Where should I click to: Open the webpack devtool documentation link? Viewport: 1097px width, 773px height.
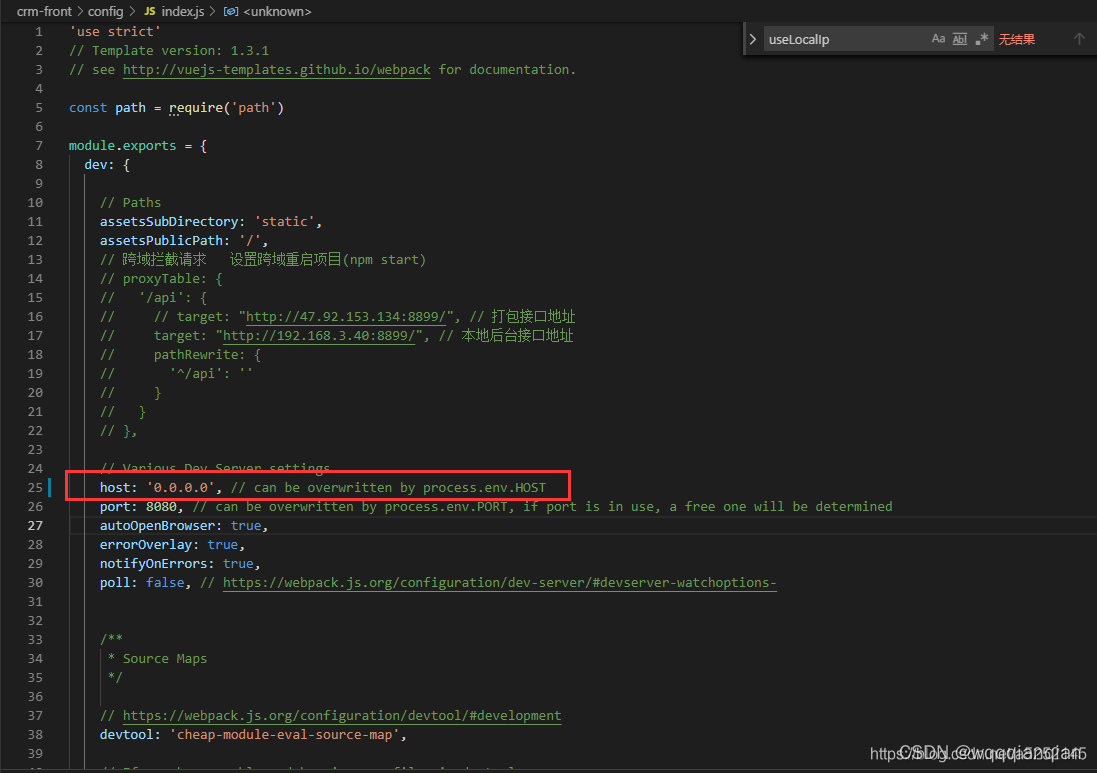pos(343,715)
